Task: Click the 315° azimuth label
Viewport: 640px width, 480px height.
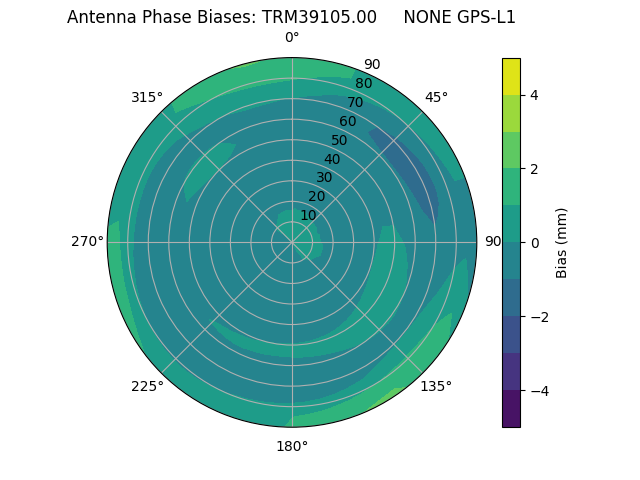Action: (147, 97)
